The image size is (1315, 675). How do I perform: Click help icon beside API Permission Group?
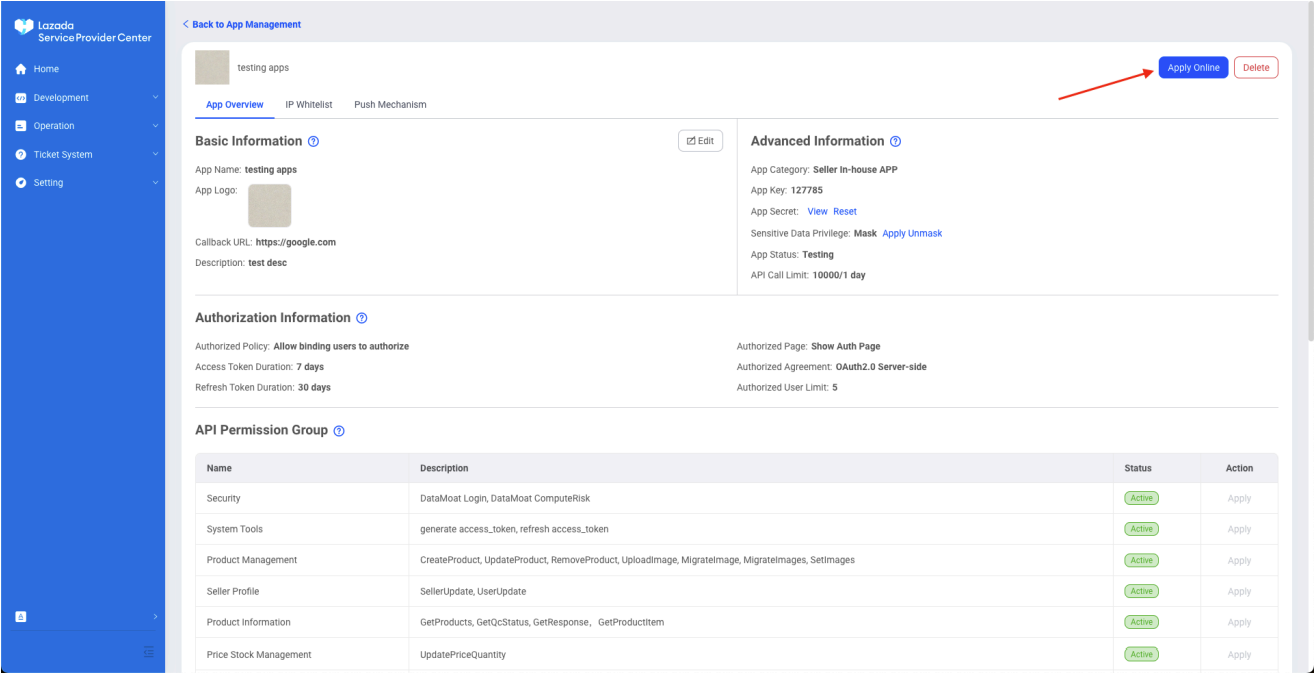coord(339,431)
